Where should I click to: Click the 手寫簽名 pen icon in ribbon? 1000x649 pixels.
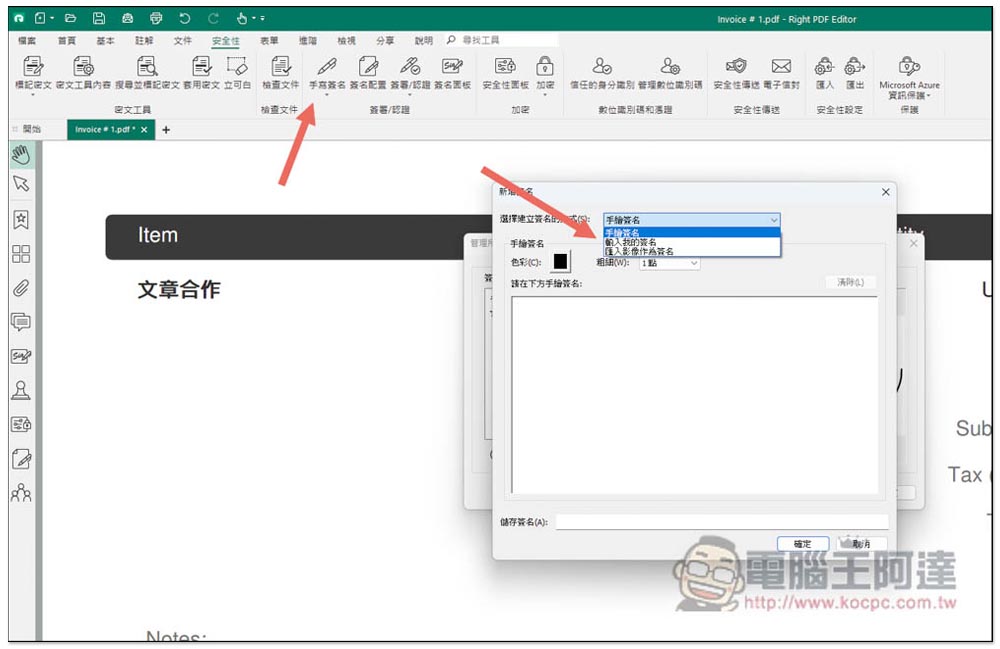click(x=326, y=68)
